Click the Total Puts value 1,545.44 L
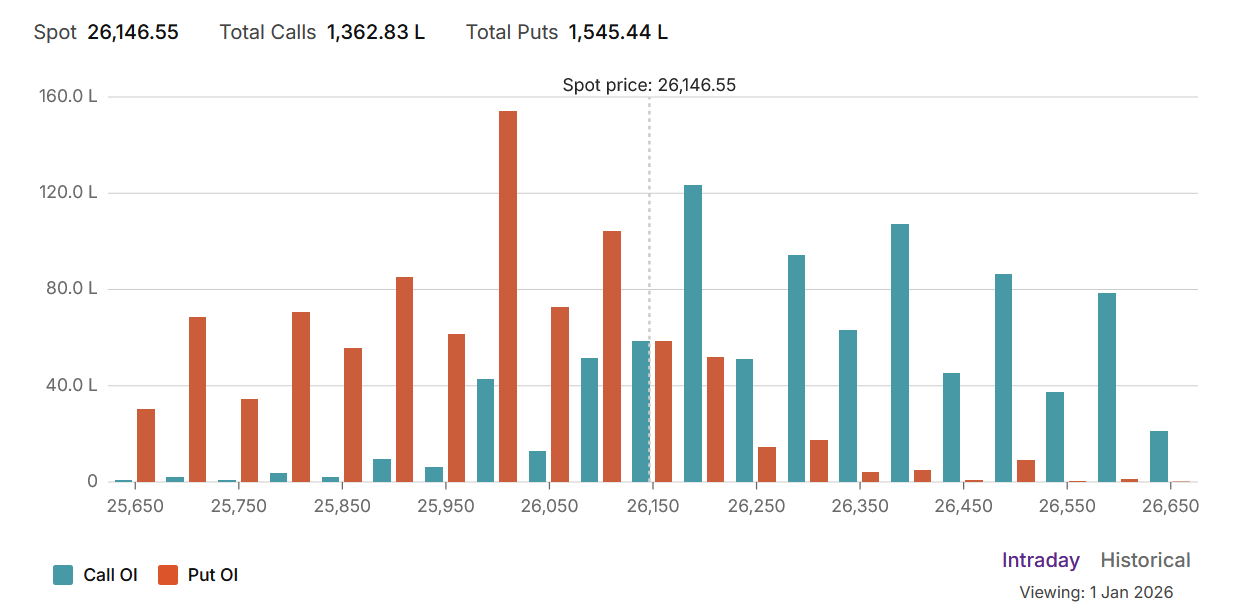Image resolution: width=1237 pixels, height=607 pixels. (x=618, y=32)
